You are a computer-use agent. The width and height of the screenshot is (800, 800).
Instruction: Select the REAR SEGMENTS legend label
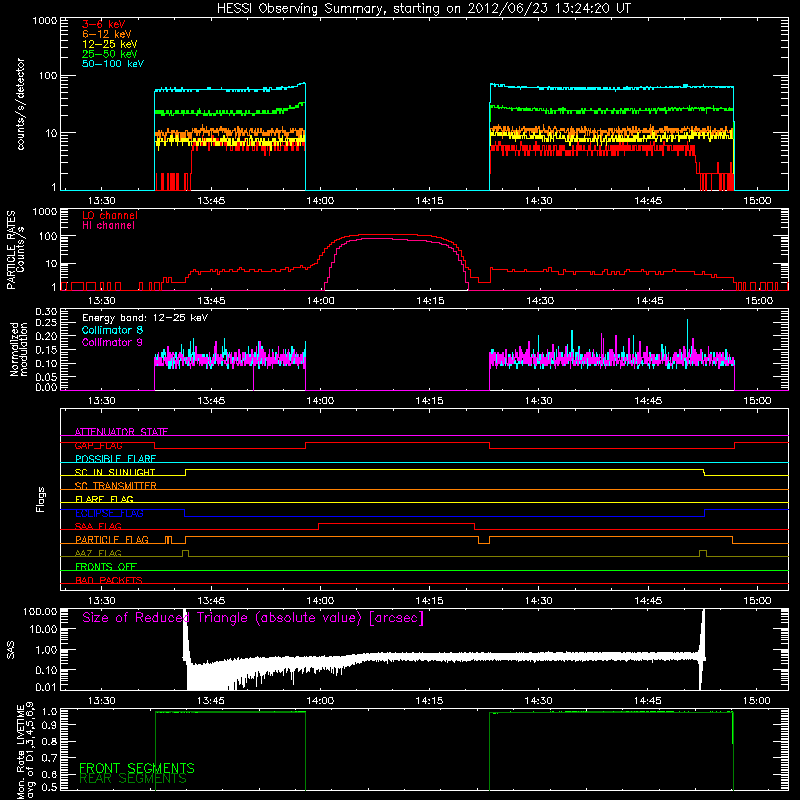[133, 778]
